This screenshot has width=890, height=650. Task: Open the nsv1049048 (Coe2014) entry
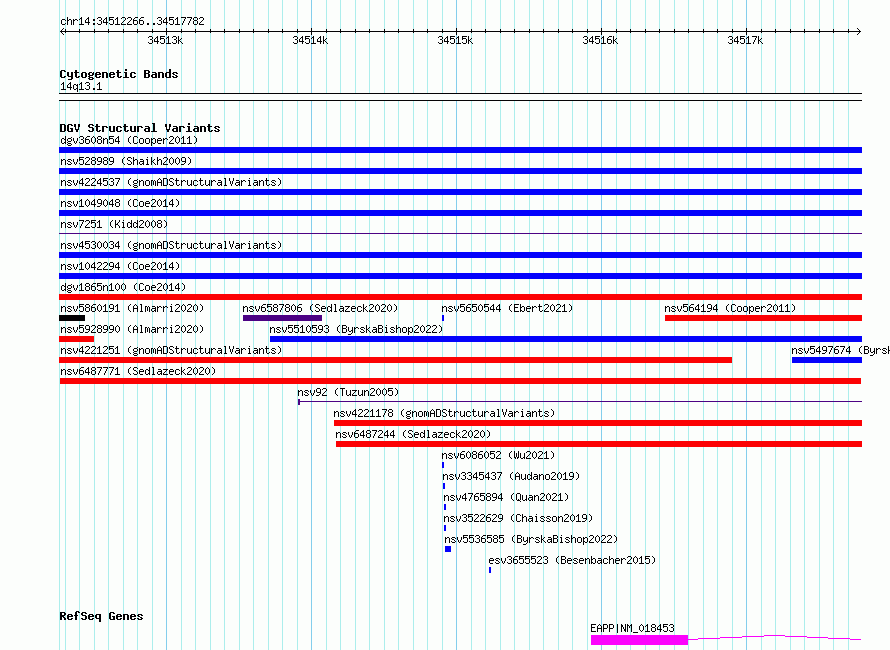(x=120, y=203)
